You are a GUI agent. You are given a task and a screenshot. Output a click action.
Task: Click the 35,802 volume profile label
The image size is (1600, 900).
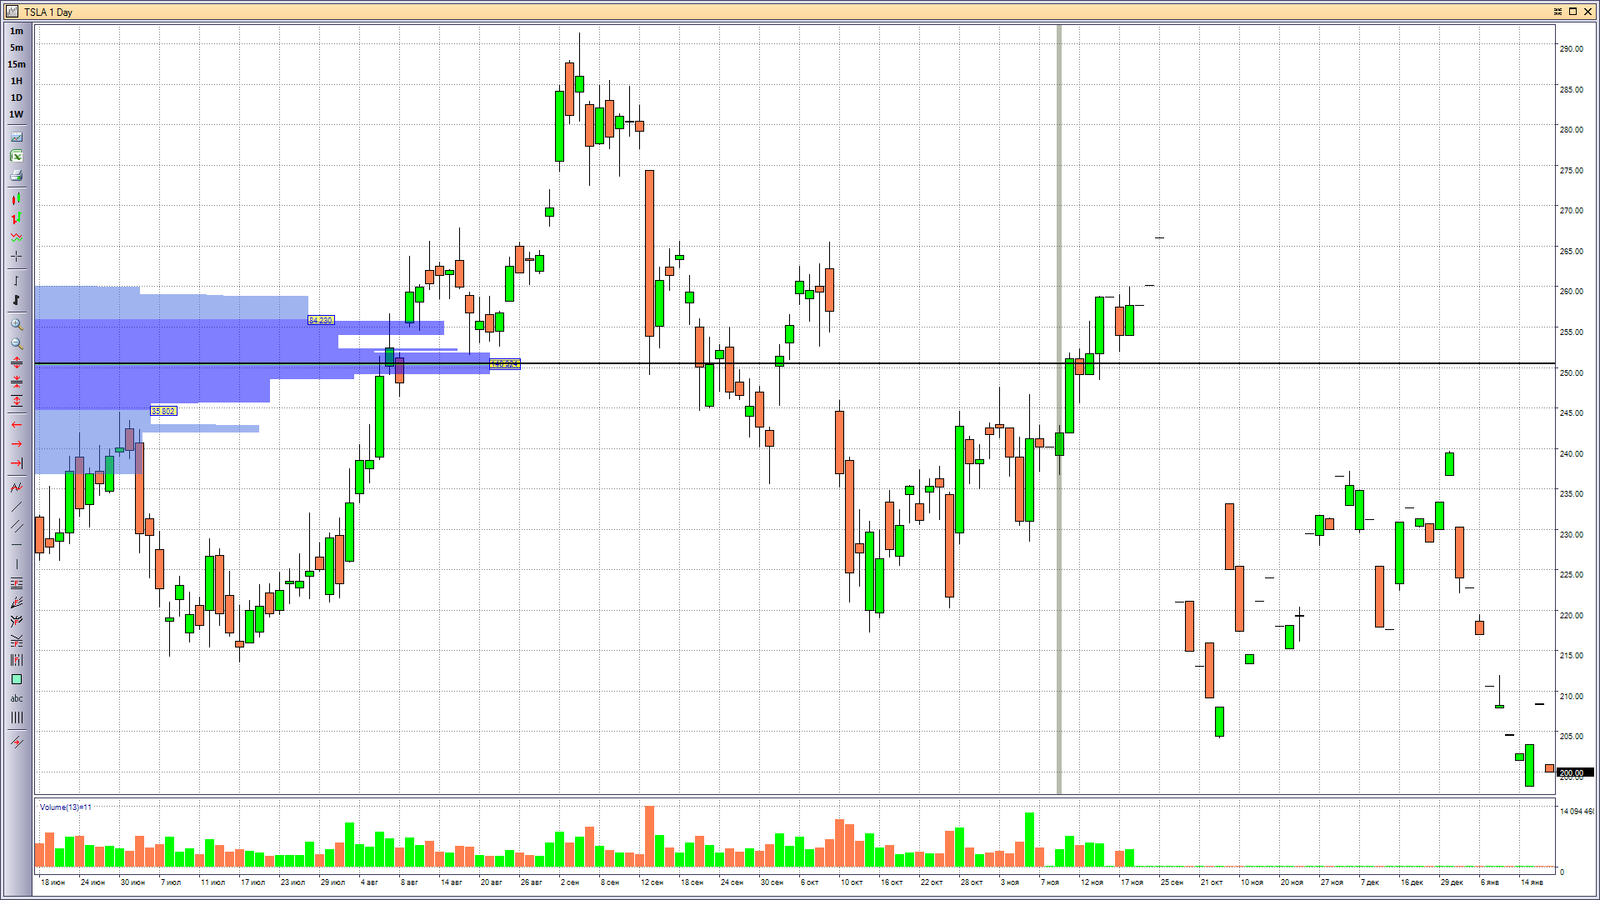pos(163,411)
